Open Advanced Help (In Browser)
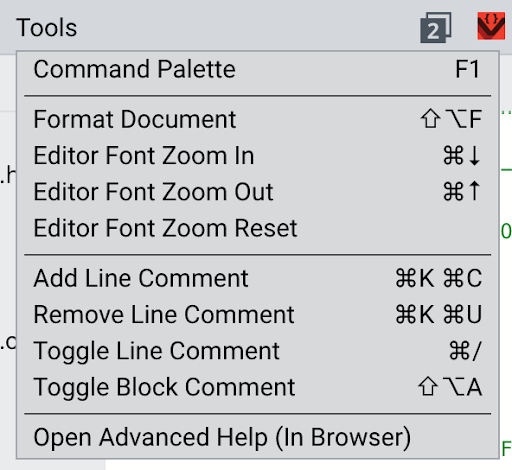Viewport: 512px width, 470px height. point(257,437)
